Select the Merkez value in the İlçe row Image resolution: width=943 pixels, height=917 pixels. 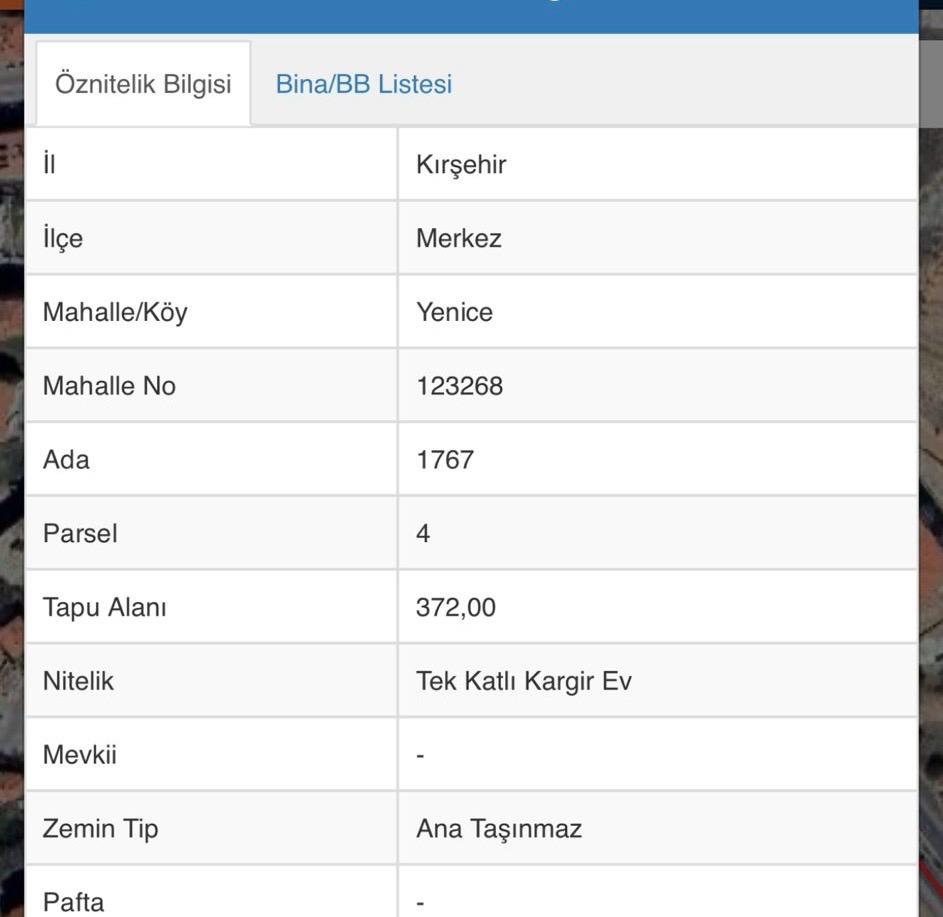pos(459,239)
